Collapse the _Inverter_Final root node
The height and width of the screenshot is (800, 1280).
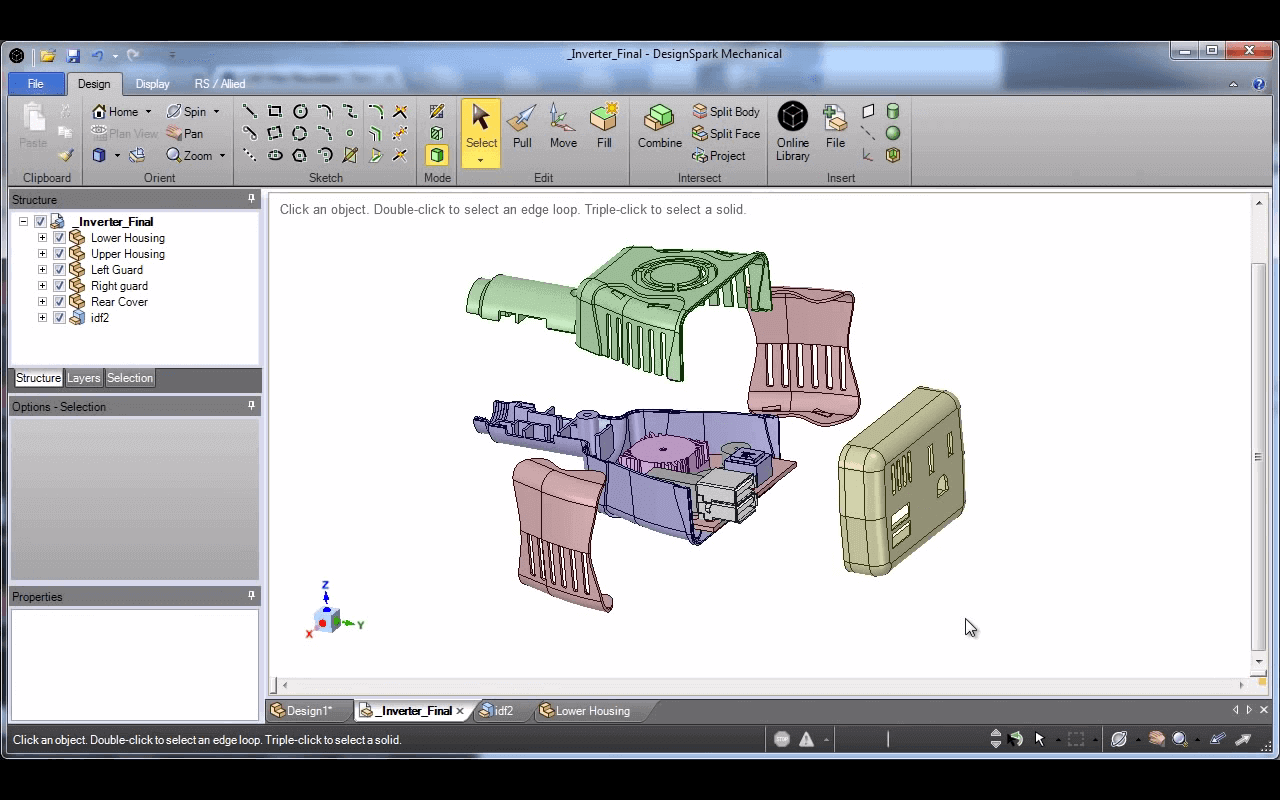[x=23, y=222]
